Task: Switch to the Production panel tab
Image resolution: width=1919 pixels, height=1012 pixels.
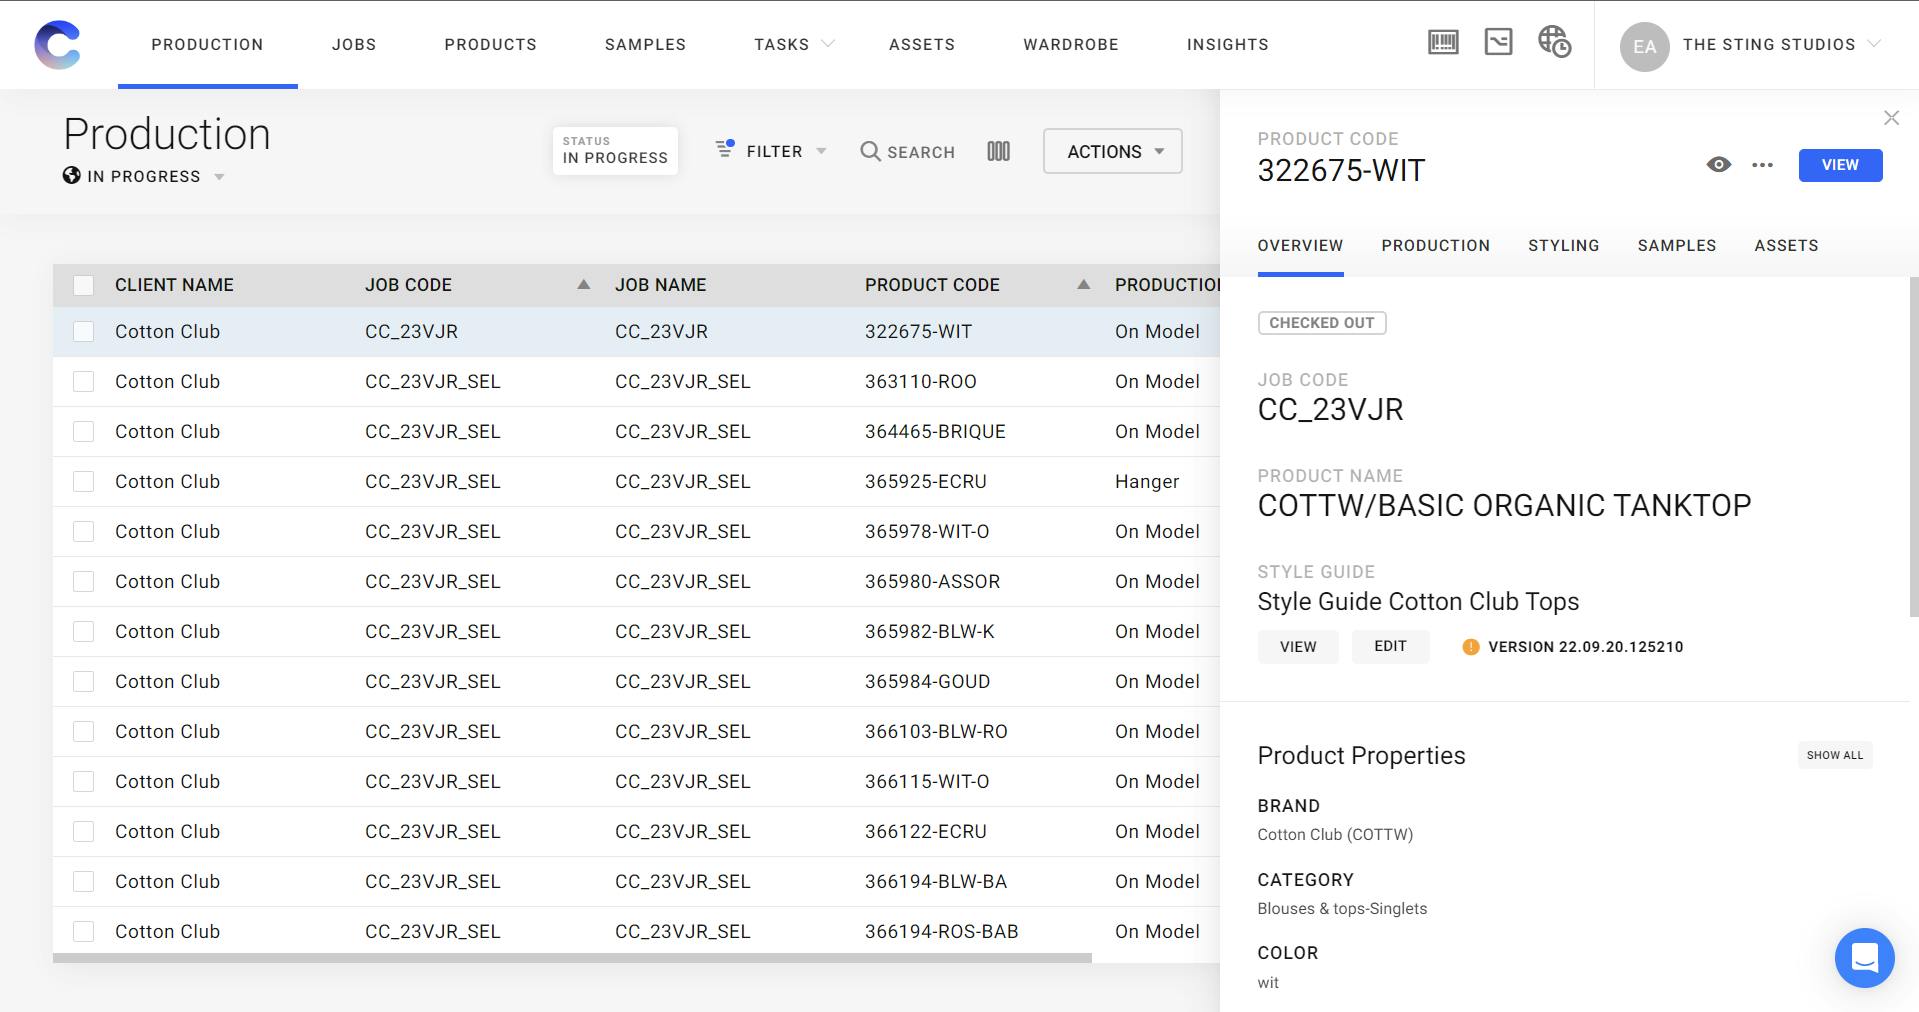Action: tap(1435, 246)
